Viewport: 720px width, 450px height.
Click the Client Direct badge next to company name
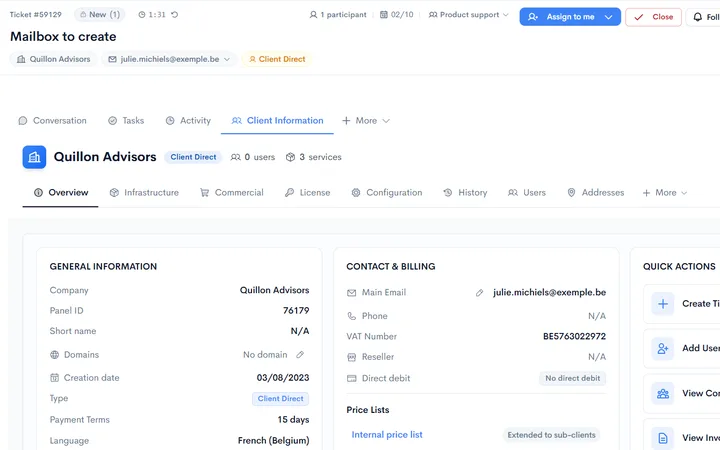(x=193, y=157)
